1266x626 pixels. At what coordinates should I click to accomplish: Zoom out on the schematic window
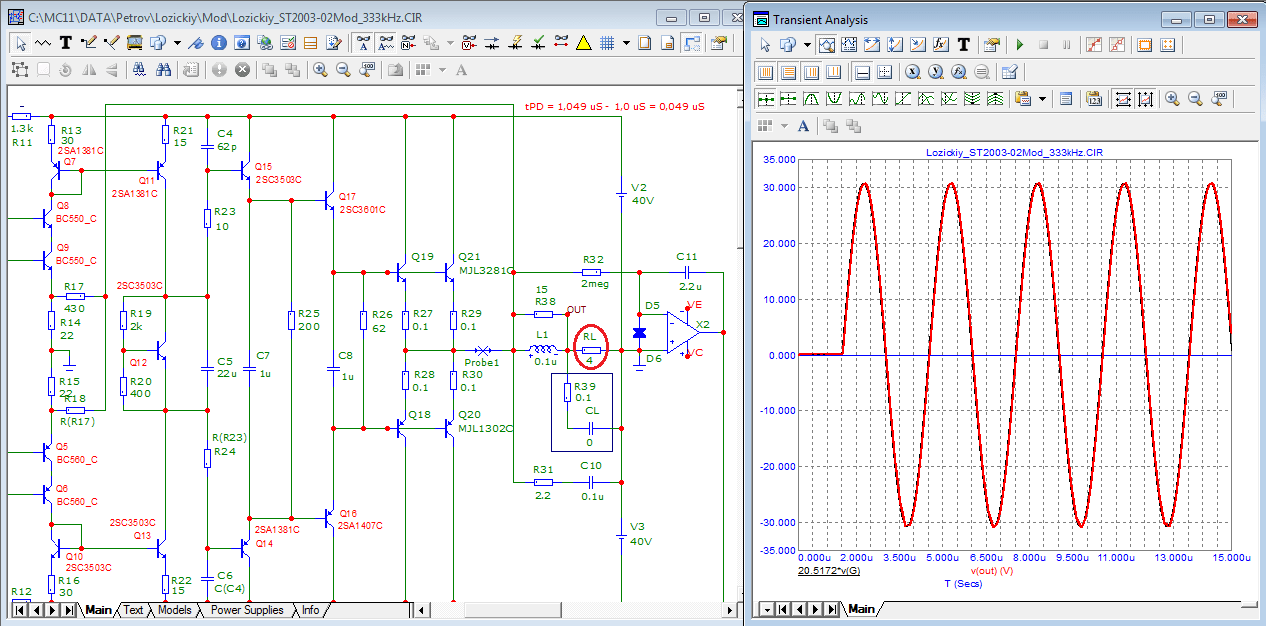(x=343, y=69)
